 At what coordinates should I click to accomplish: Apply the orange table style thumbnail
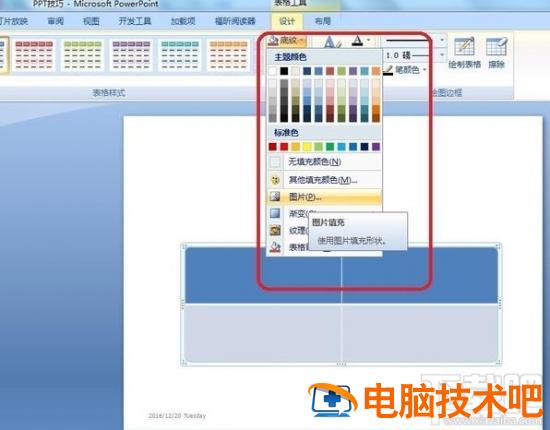pyautogui.click(x=229, y=55)
